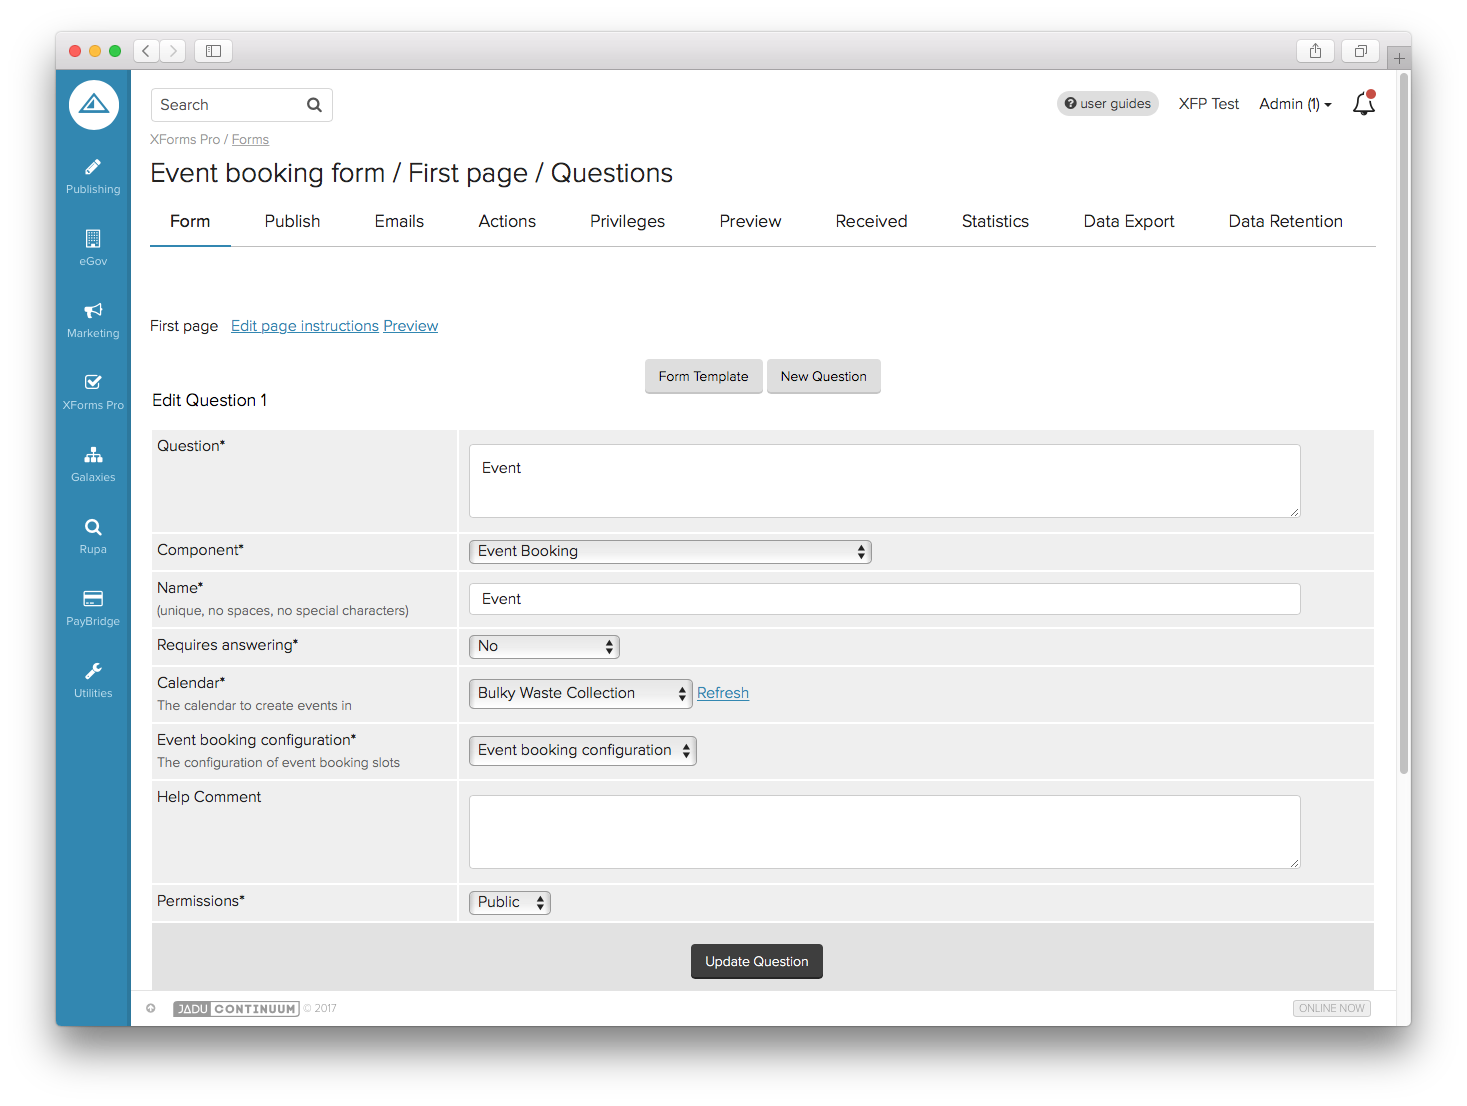Expand the Component dropdown

[670, 552]
